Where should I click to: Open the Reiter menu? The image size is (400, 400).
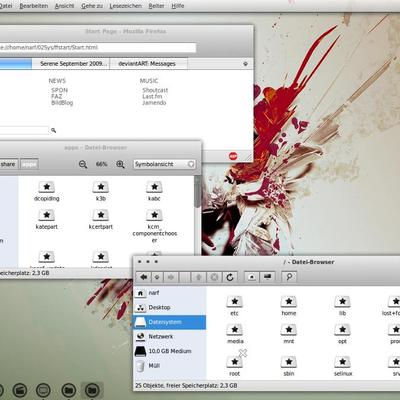[156, 6]
